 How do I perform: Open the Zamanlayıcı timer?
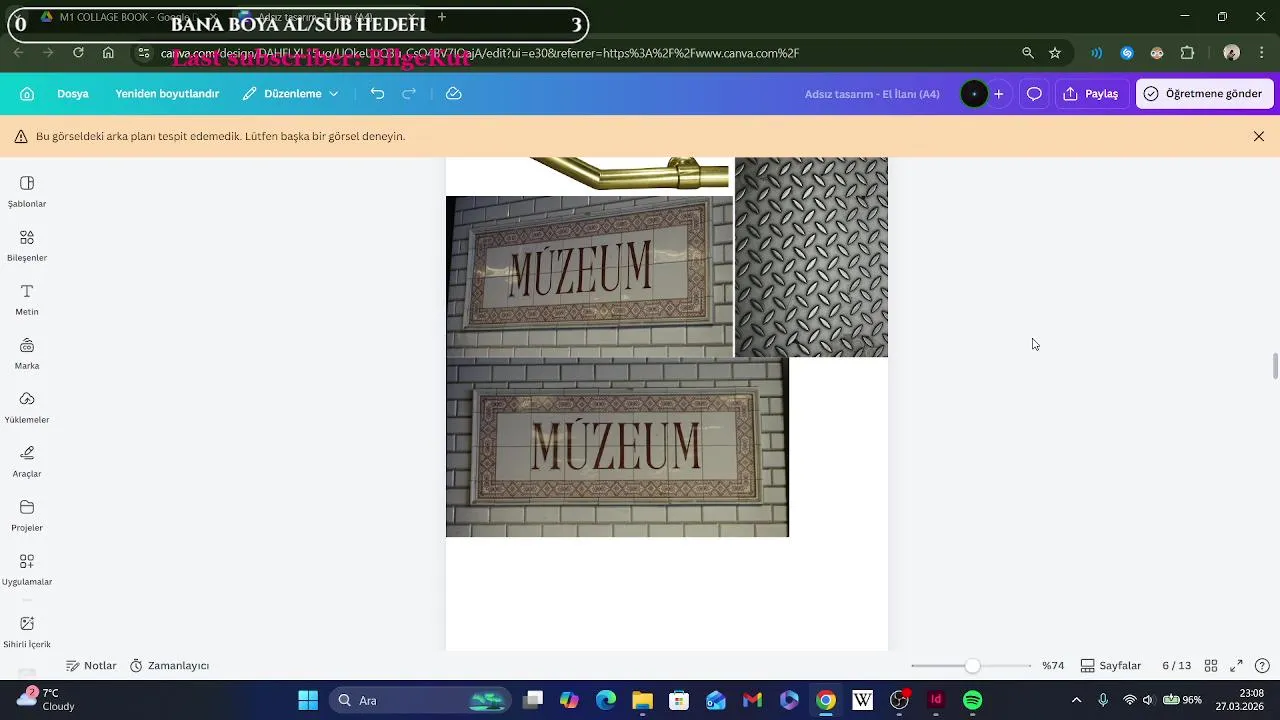pos(169,666)
